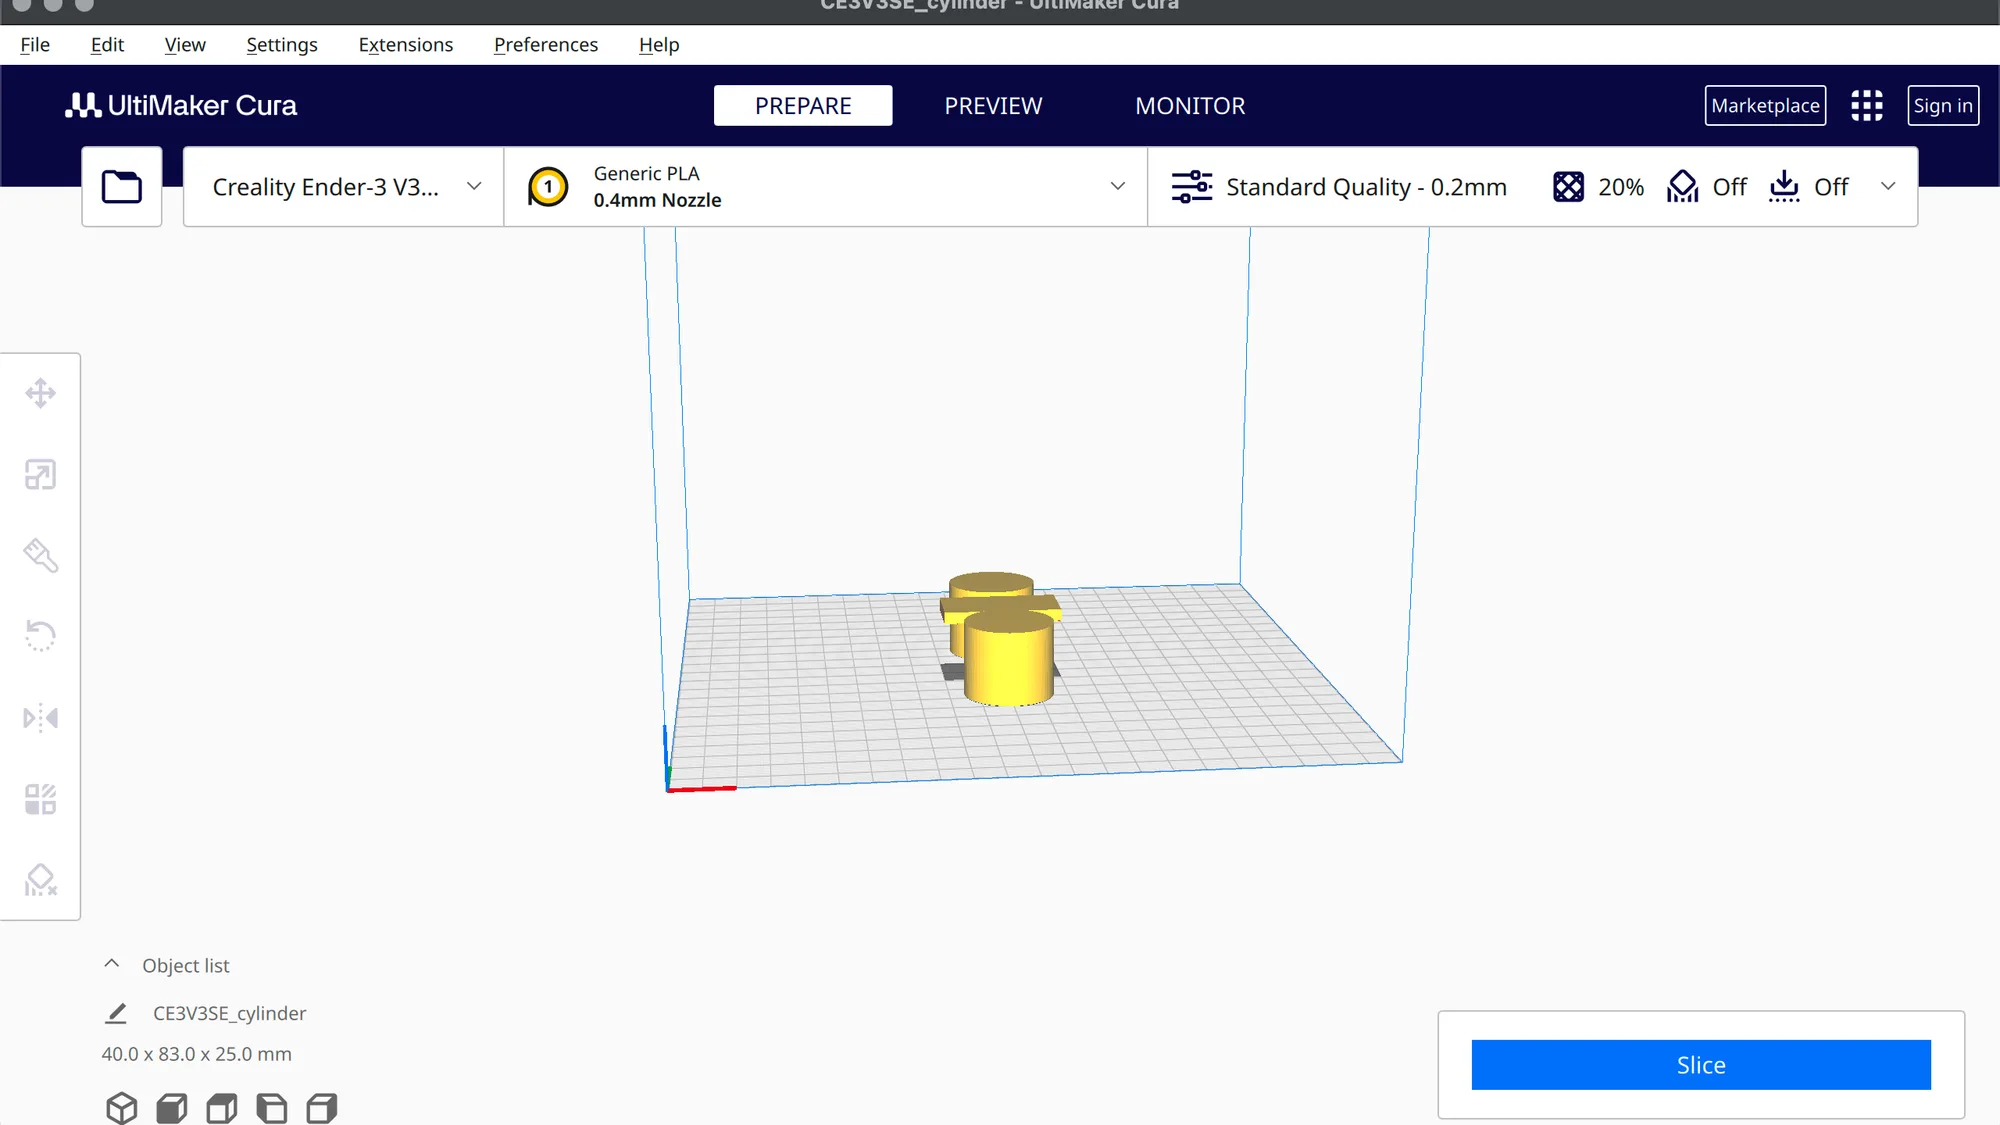The width and height of the screenshot is (2000, 1125).
Task: Edit object name with pencil icon
Action: (x=116, y=1013)
